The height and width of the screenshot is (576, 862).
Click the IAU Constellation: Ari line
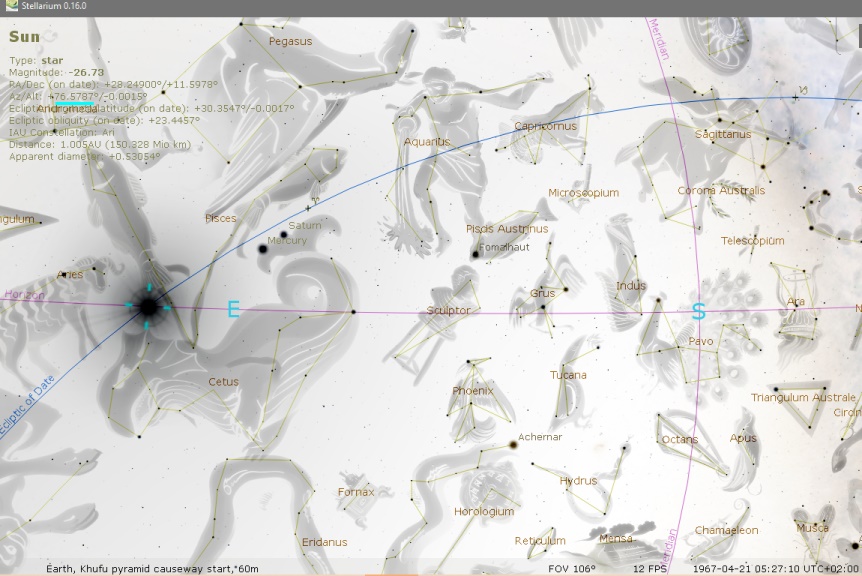pos(62,132)
